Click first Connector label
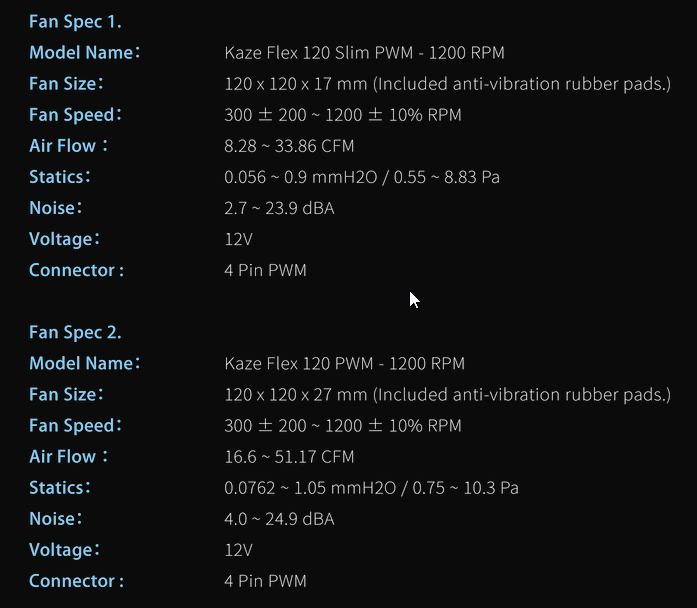Screen dimensions: 697x608 [x=76, y=270]
